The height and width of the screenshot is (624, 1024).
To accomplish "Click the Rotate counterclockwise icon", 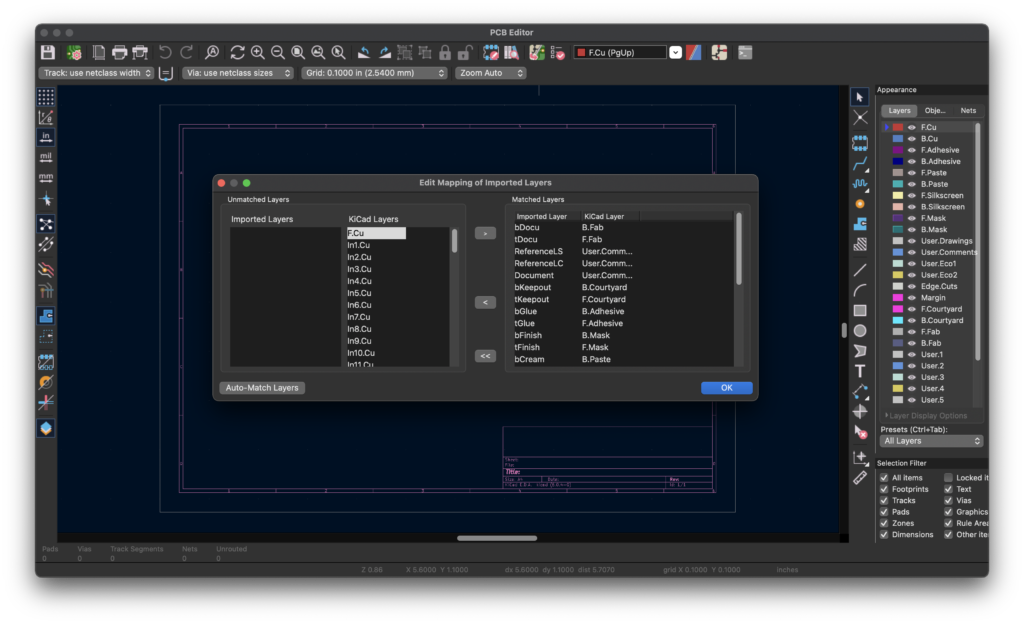I will click(x=364, y=52).
